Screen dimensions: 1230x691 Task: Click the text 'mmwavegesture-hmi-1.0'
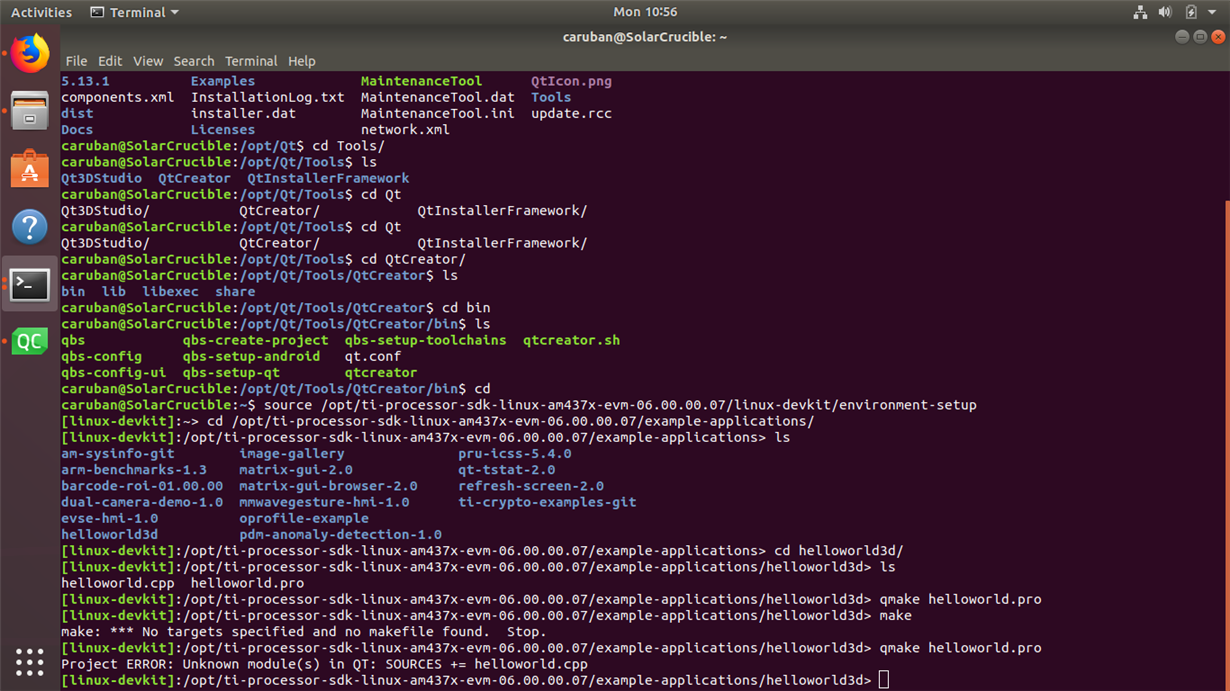coord(324,502)
